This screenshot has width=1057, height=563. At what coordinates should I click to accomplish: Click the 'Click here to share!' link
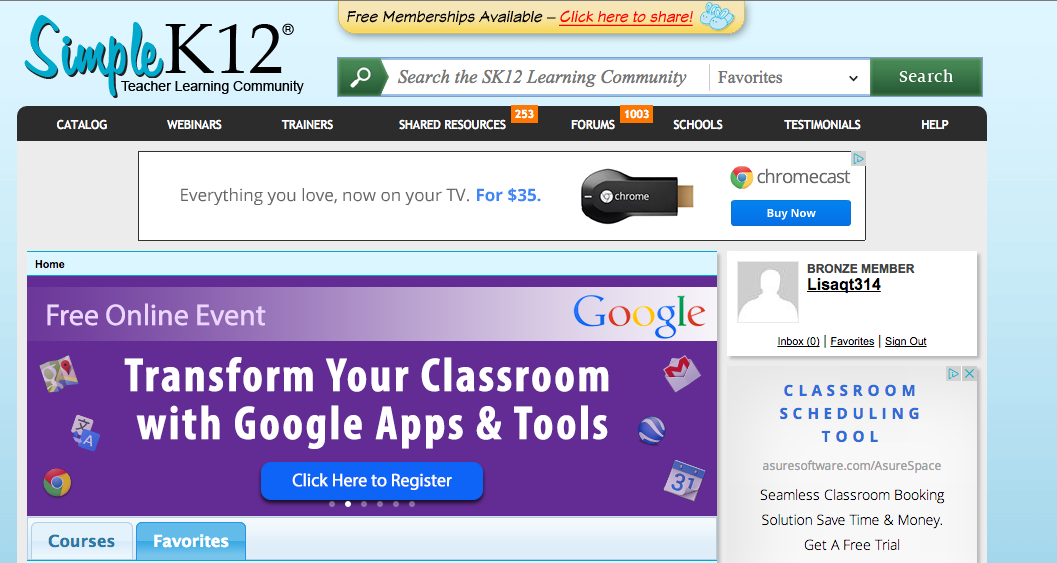click(x=626, y=17)
